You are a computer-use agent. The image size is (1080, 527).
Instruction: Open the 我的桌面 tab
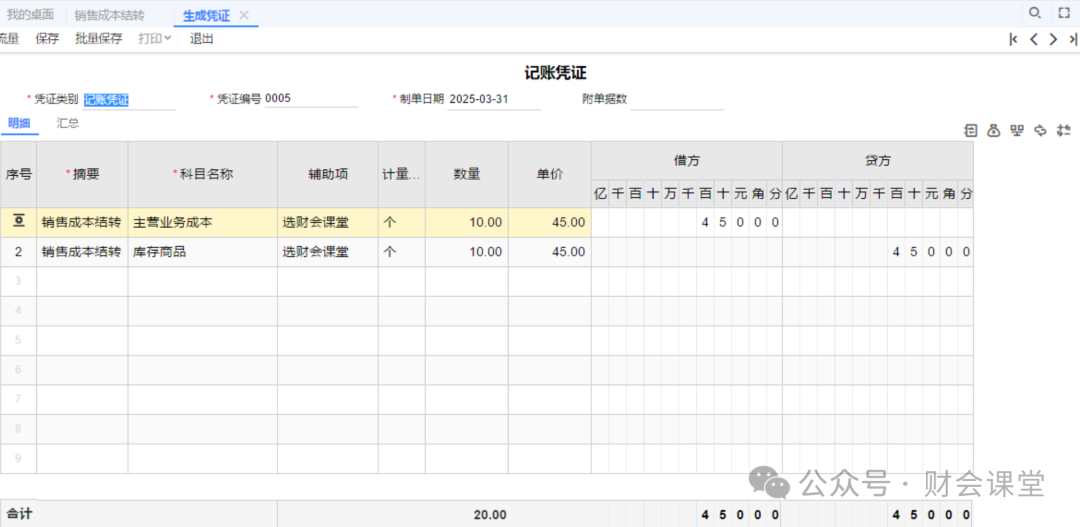(30, 15)
